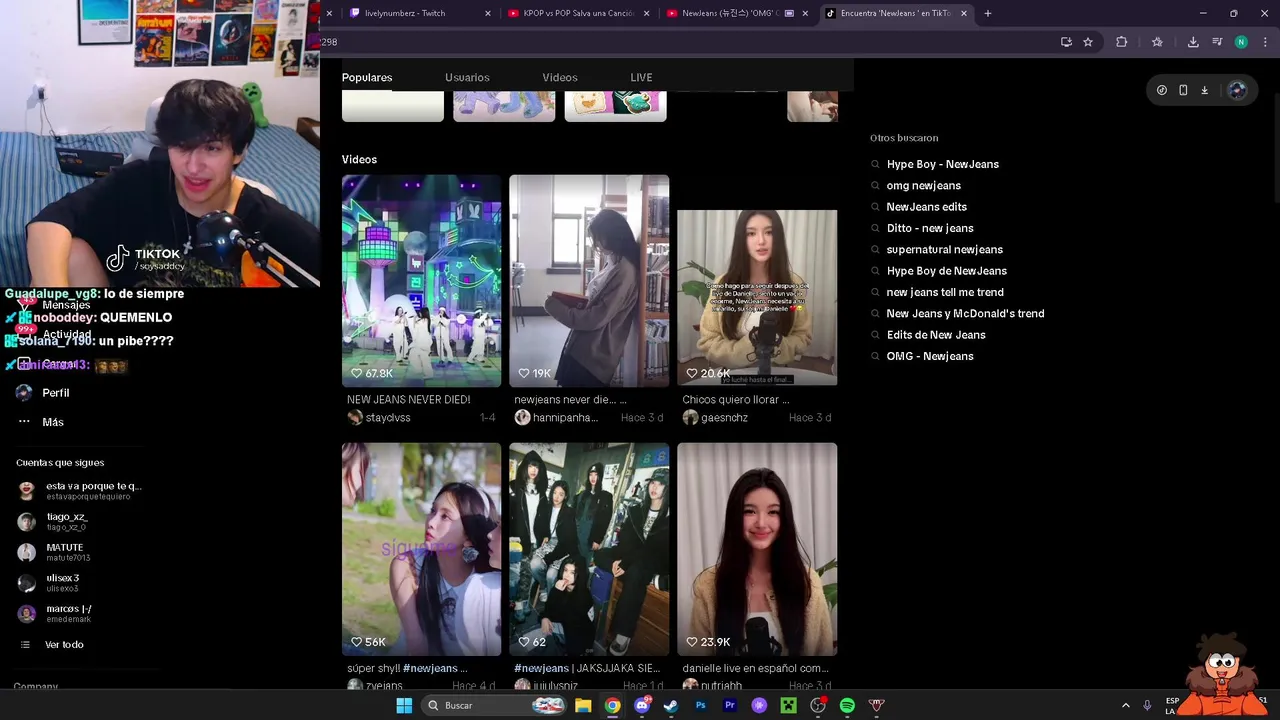The width and height of the screenshot is (1280, 720).
Task: Open OBS Studio from the taskbar
Action: 818,705
